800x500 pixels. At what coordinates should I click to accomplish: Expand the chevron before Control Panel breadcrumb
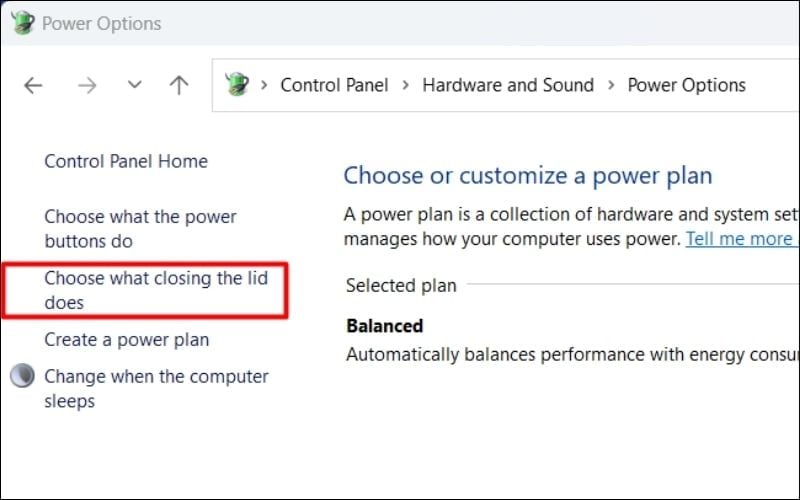[264, 86]
